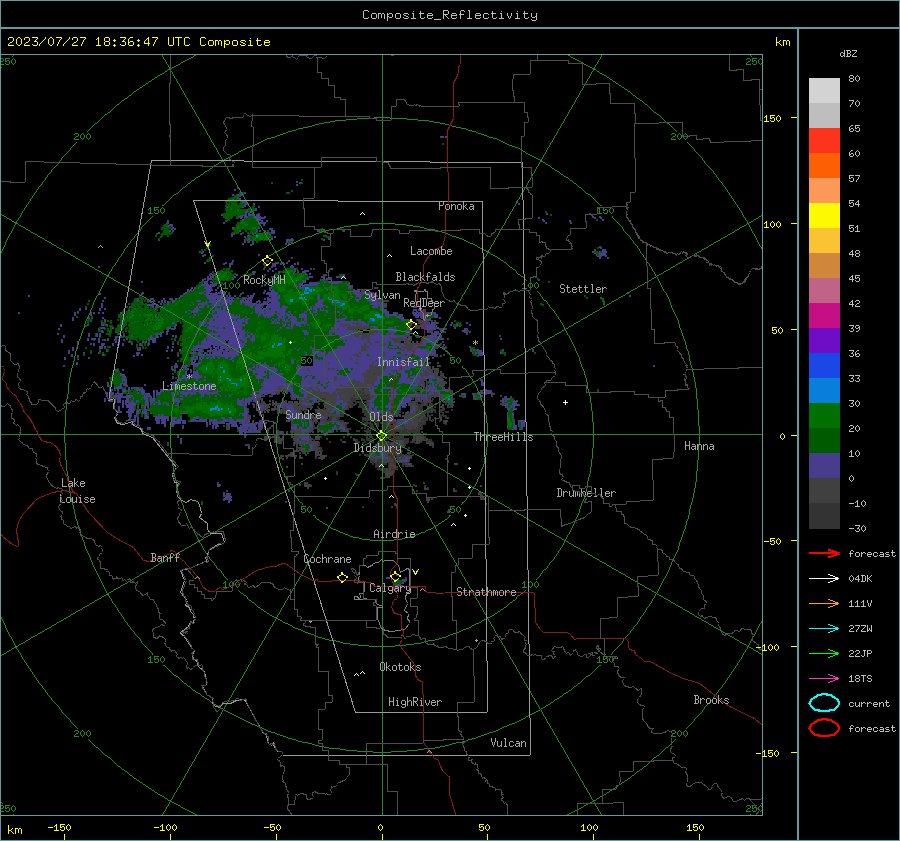Viewport: 900px width, 841px height.
Task: Click the yellow diamond marker above Calgary
Action: tap(395, 576)
